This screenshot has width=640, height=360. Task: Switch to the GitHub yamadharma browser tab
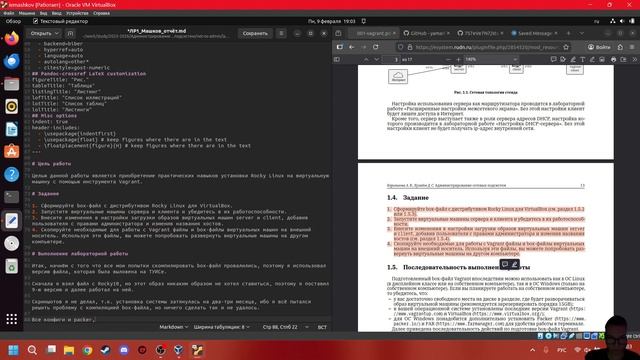click(x=427, y=33)
